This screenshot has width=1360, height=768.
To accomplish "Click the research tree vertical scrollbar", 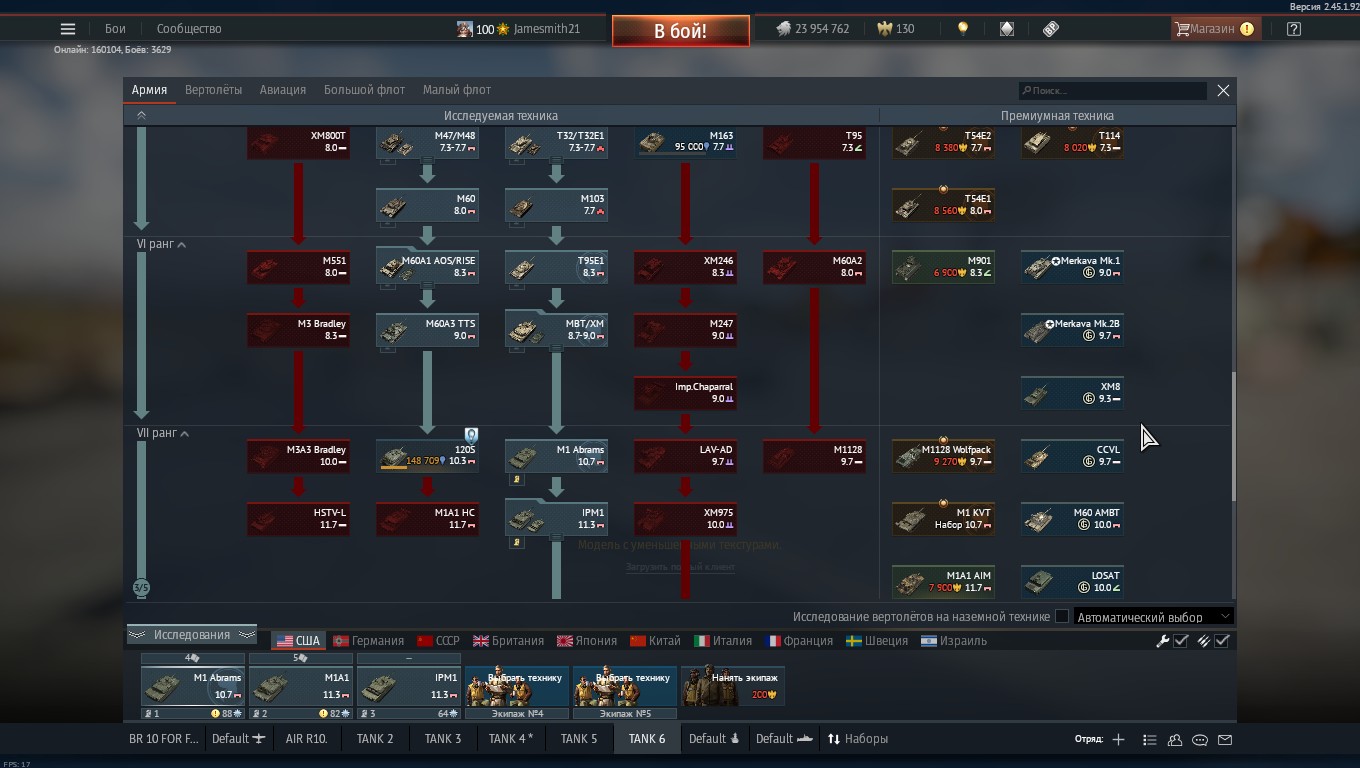I will point(1233,437).
